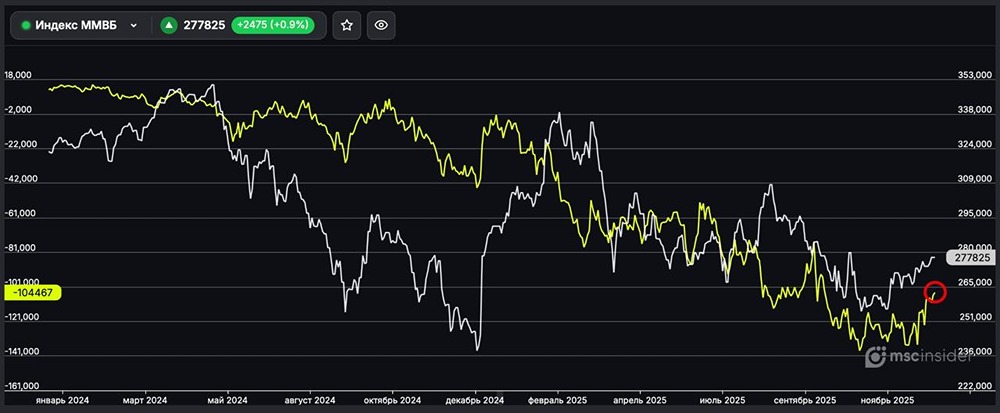Image resolution: width=1000 pixels, height=413 pixels.
Task: Click the yellow -104467 left axis label
Action: coord(31,292)
